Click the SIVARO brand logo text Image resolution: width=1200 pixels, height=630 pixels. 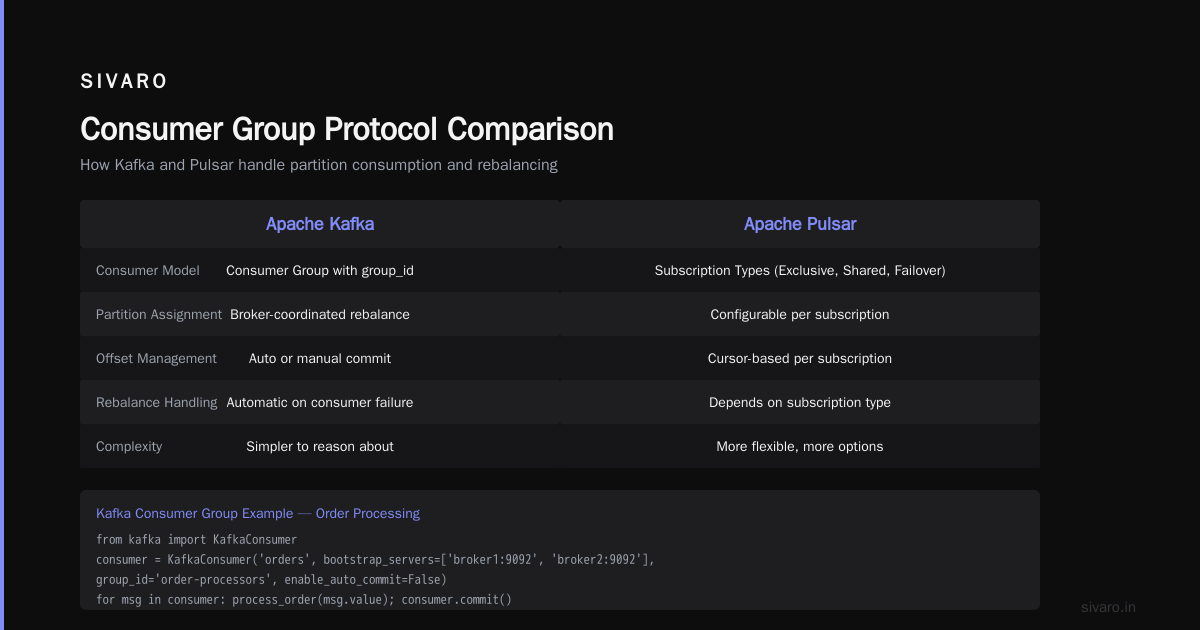click(124, 82)
